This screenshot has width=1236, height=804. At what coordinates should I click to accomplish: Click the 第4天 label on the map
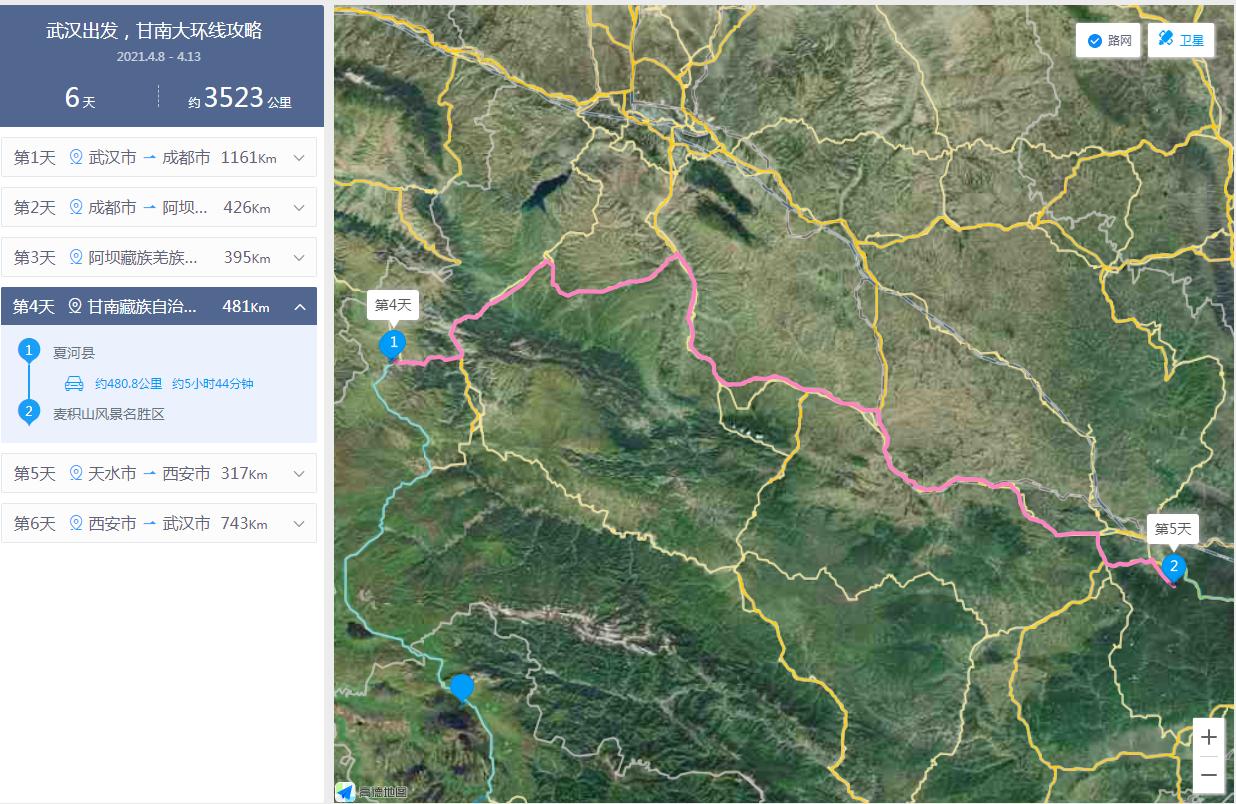[393, 305]
